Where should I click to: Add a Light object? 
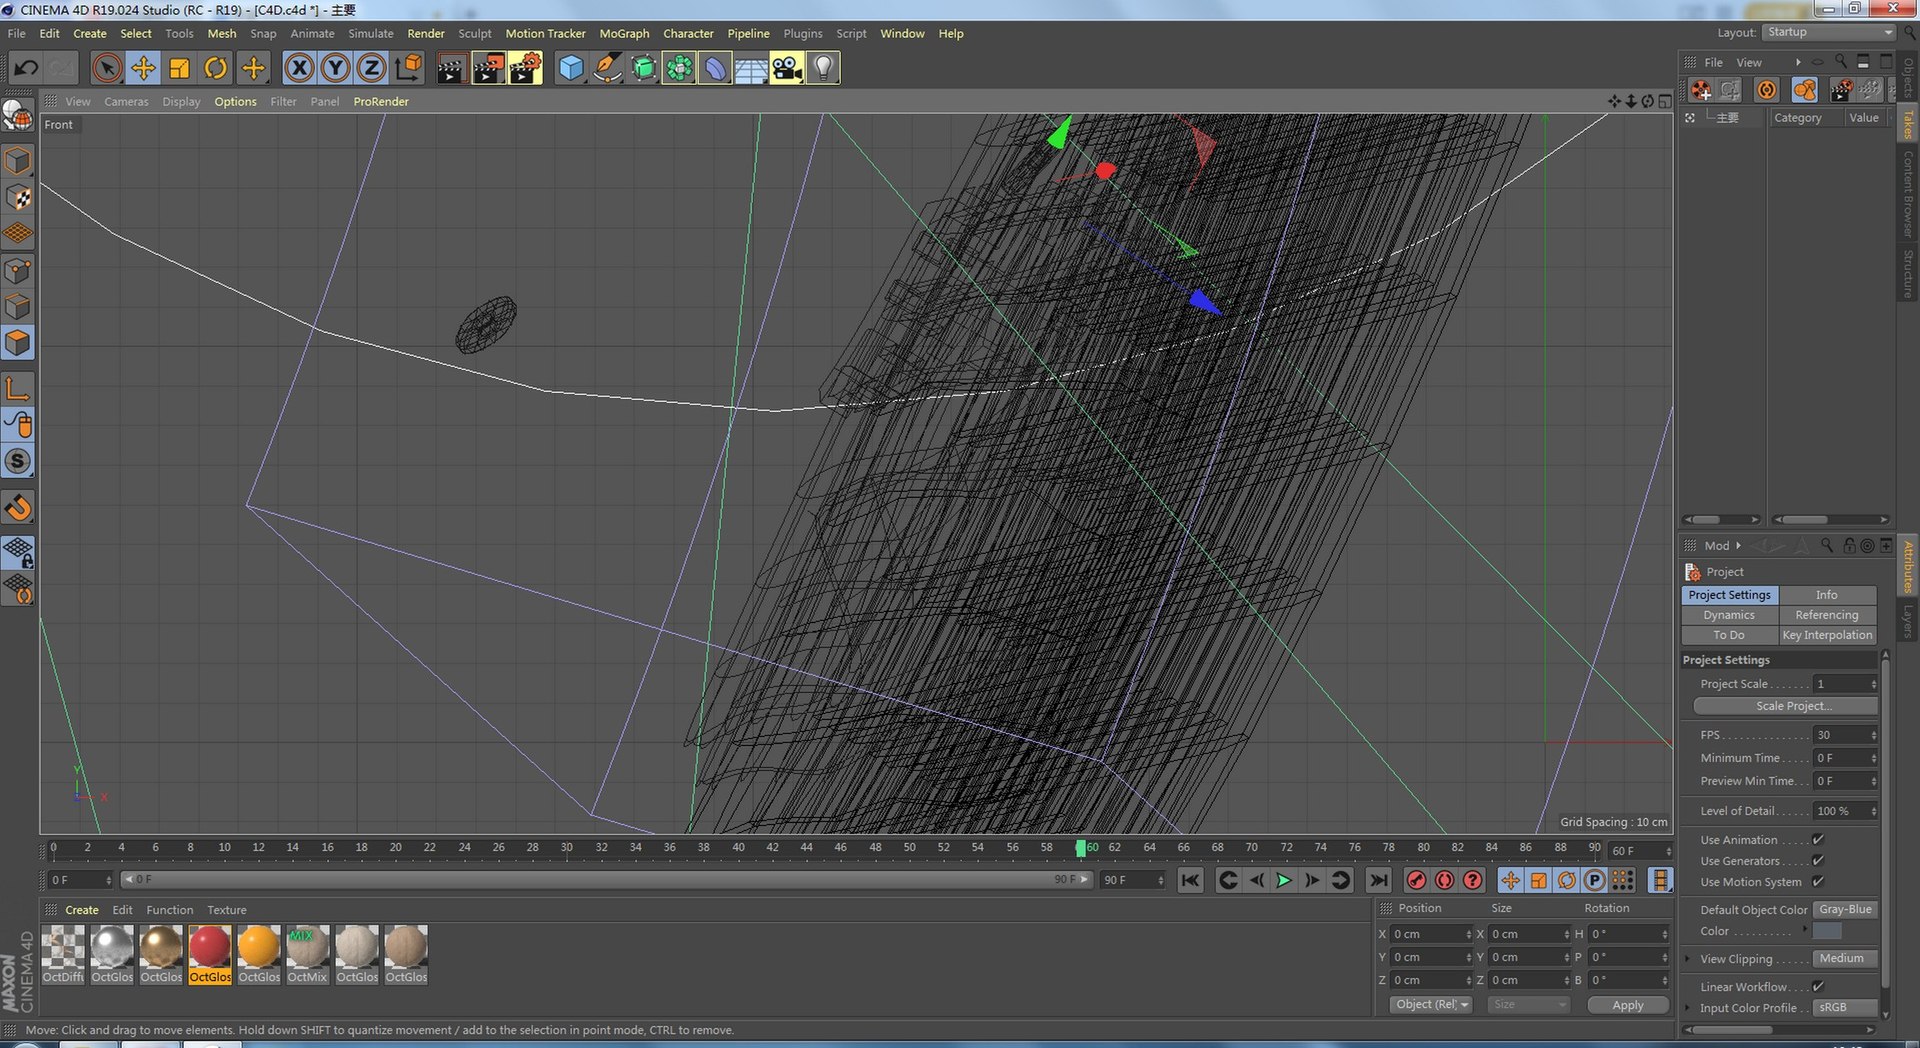click(x=823, y=68)
